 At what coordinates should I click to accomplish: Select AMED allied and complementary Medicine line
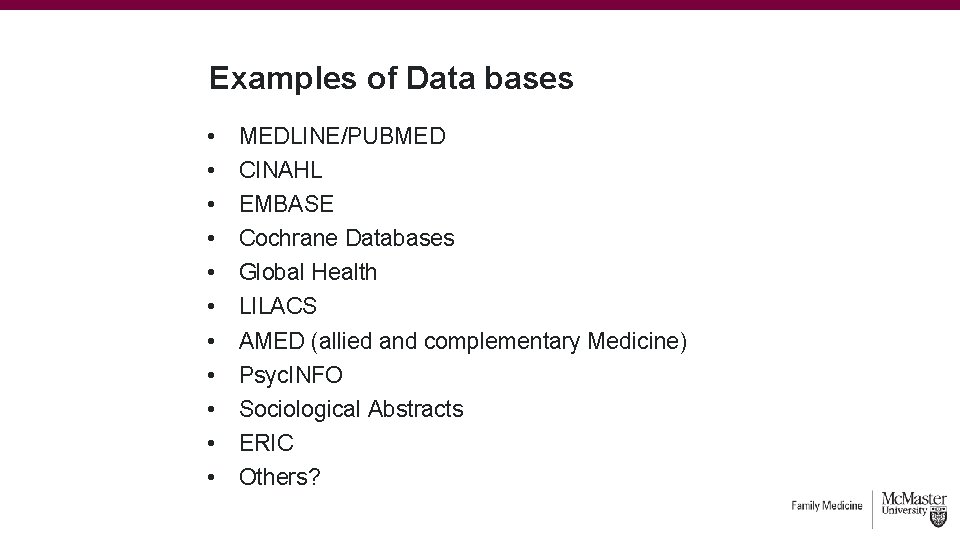462,342
